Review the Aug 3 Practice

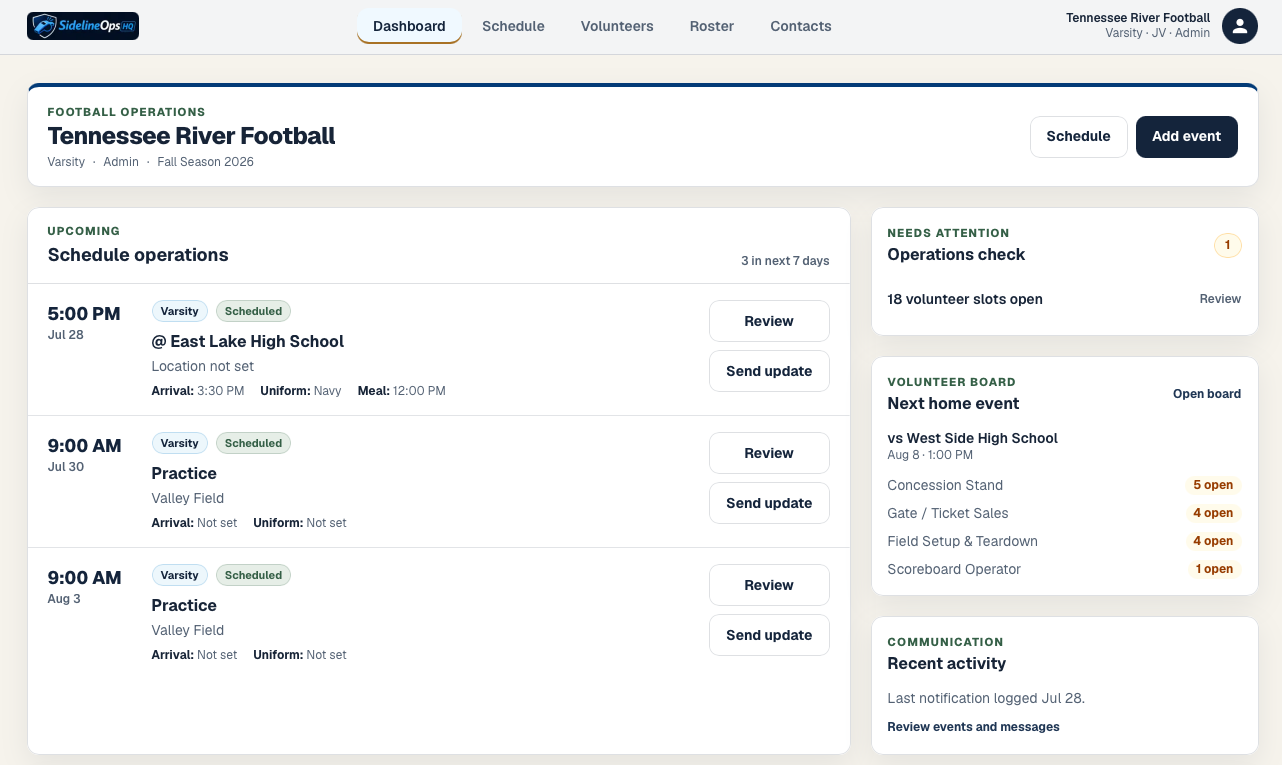769,585
